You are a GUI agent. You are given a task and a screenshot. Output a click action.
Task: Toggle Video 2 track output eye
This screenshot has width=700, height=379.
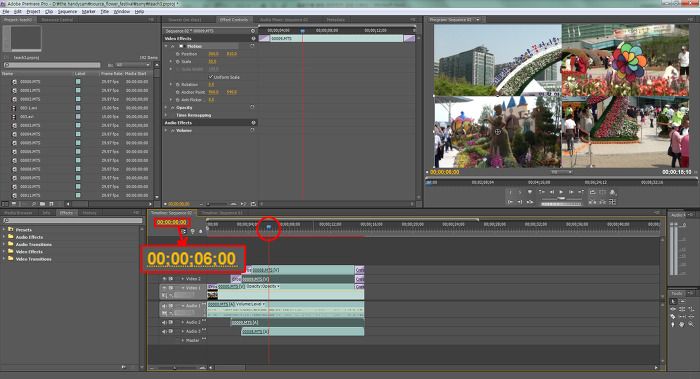coord(164,279)
